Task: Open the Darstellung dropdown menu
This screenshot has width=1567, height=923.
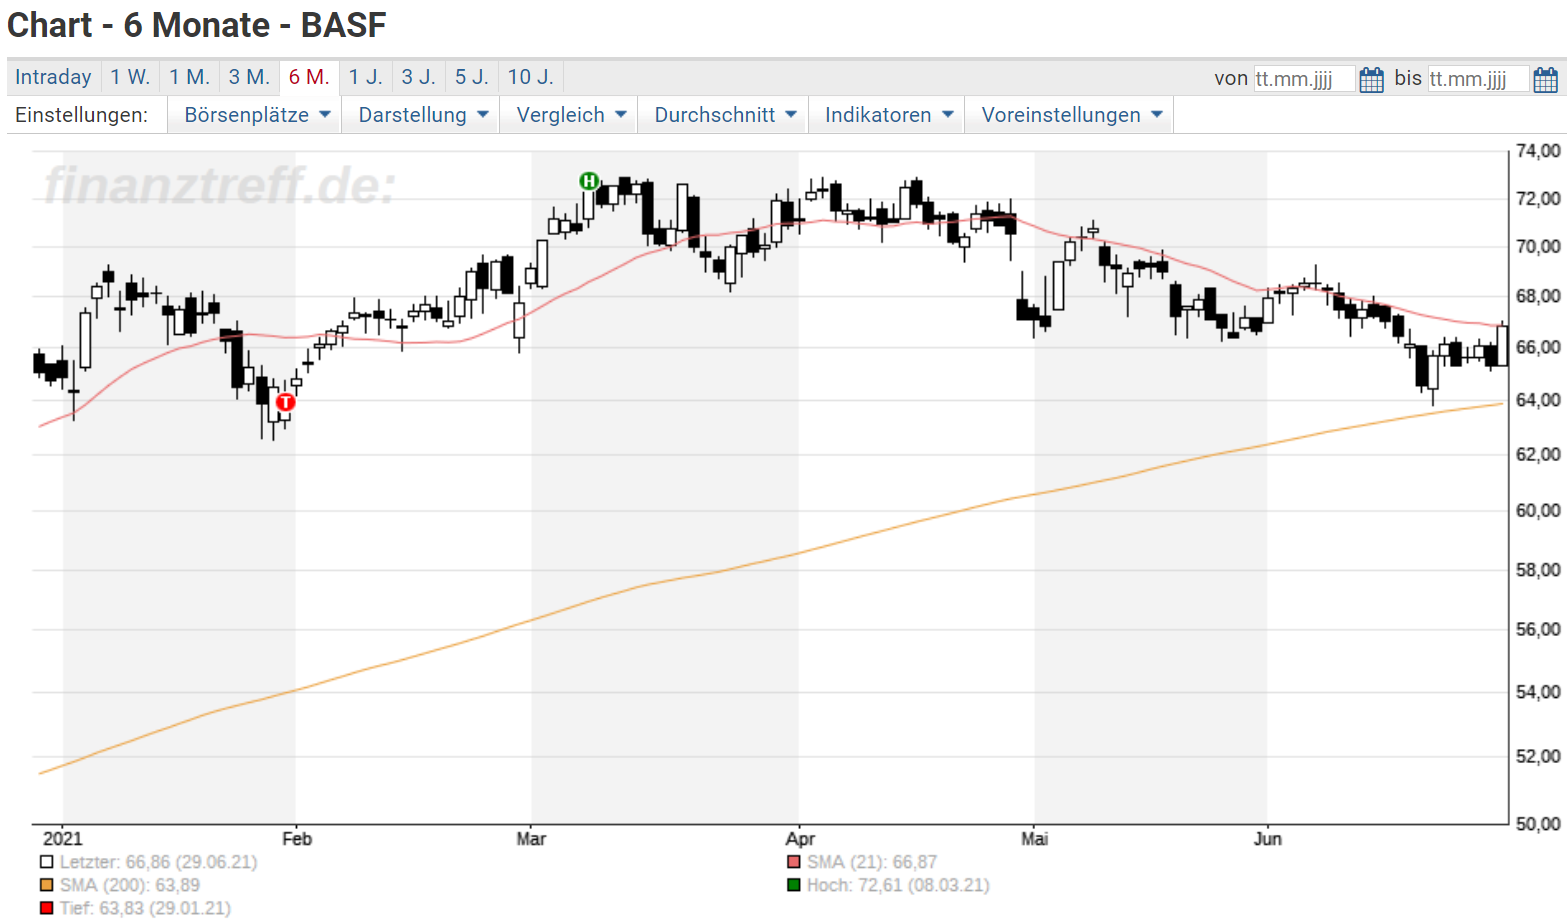Action: 423,115
